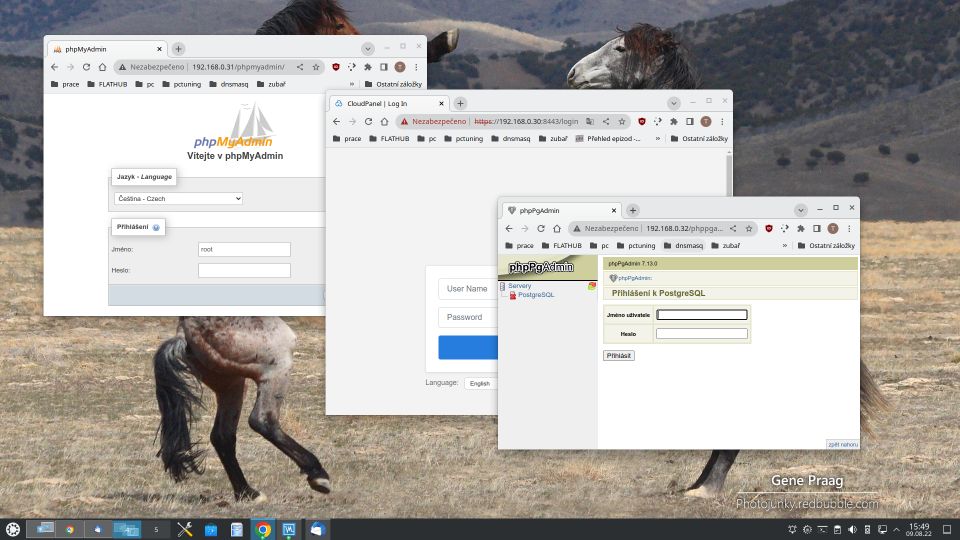960x540 pixels.
Task: Expand tab search chevron in phpMyAdmin window
Action: click(367, 48)
